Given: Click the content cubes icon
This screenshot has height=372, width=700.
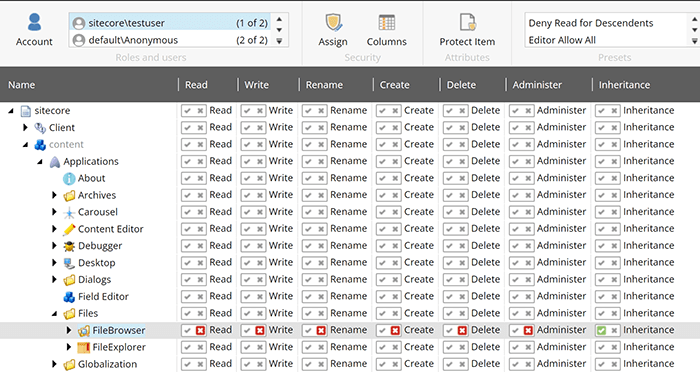Looking at the screenshot, I should (40, 145).
